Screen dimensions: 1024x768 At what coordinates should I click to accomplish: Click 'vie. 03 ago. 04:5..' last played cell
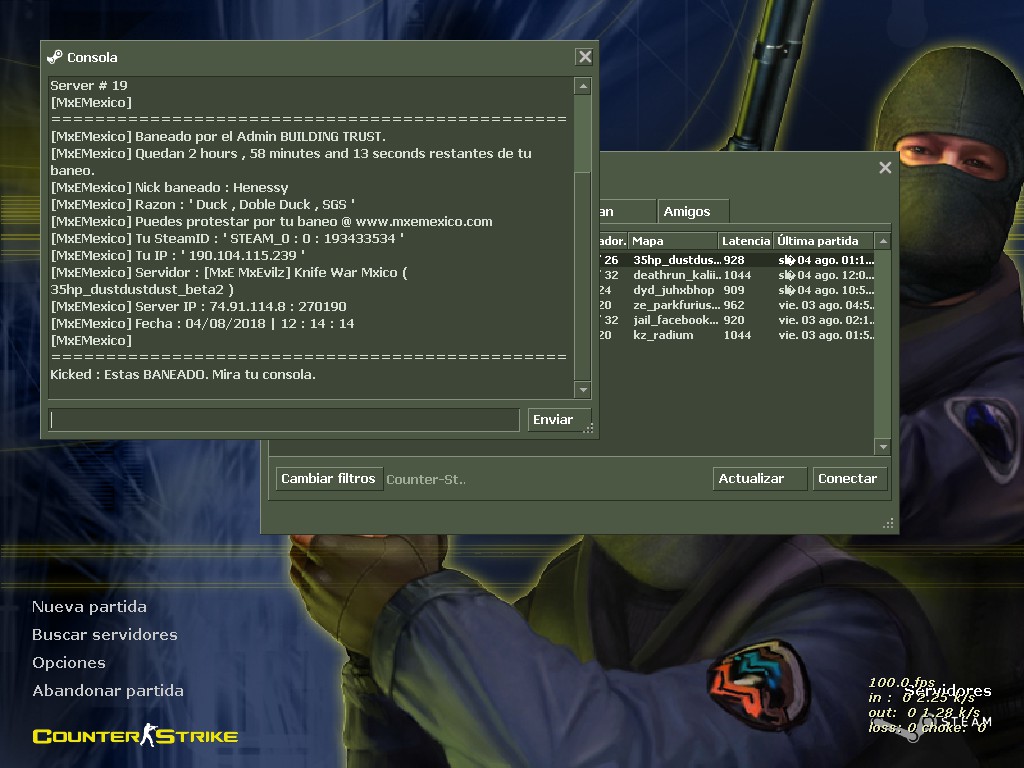coord(826,305)
